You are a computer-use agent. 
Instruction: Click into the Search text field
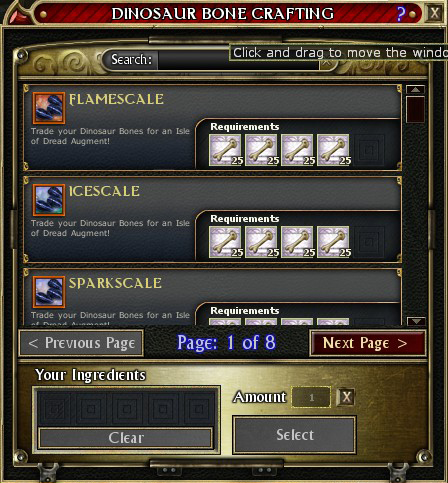click(x=238, y=60)
